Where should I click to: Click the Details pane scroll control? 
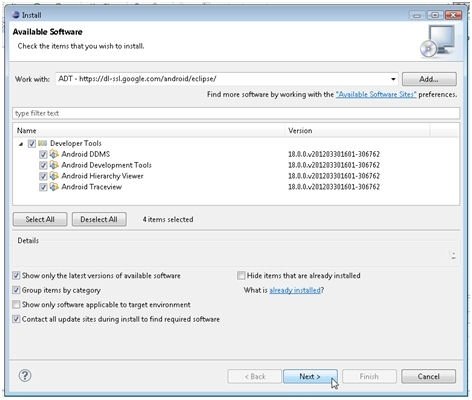coord(453,256)
